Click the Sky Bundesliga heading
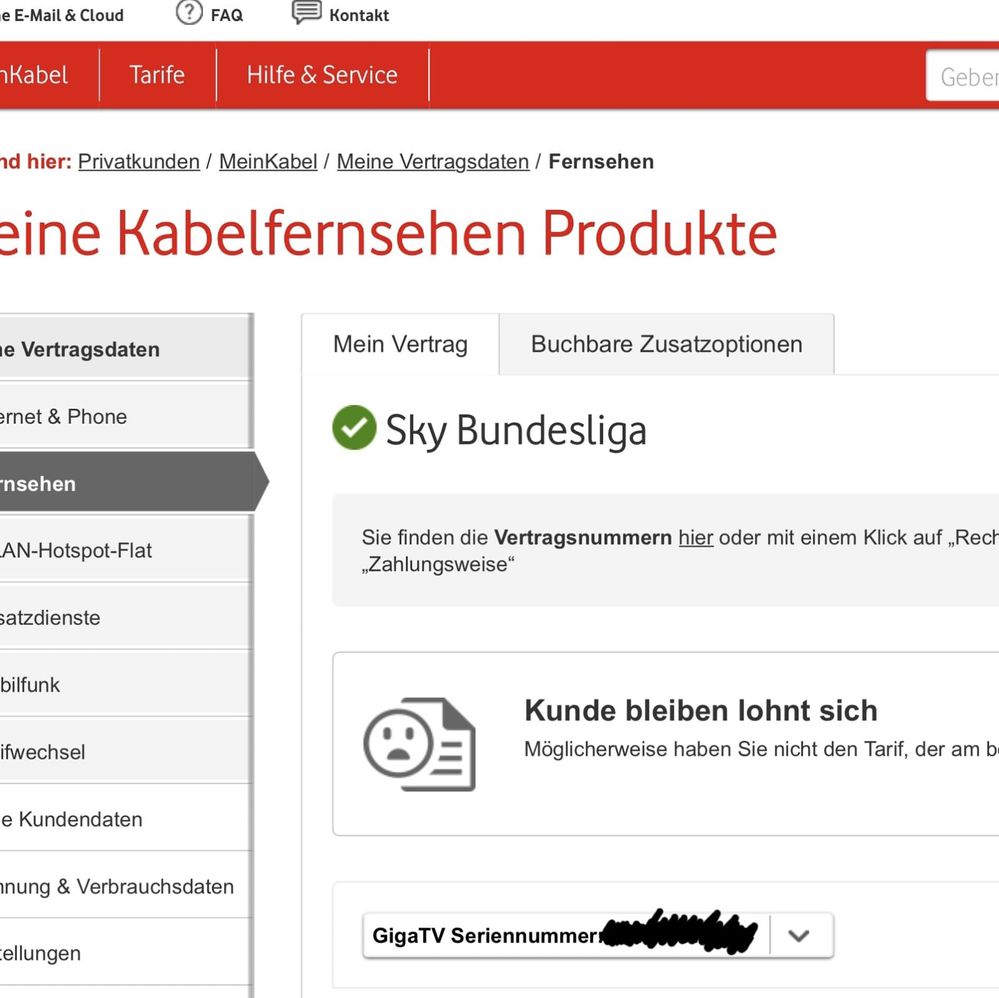 (x=516, y=430)
